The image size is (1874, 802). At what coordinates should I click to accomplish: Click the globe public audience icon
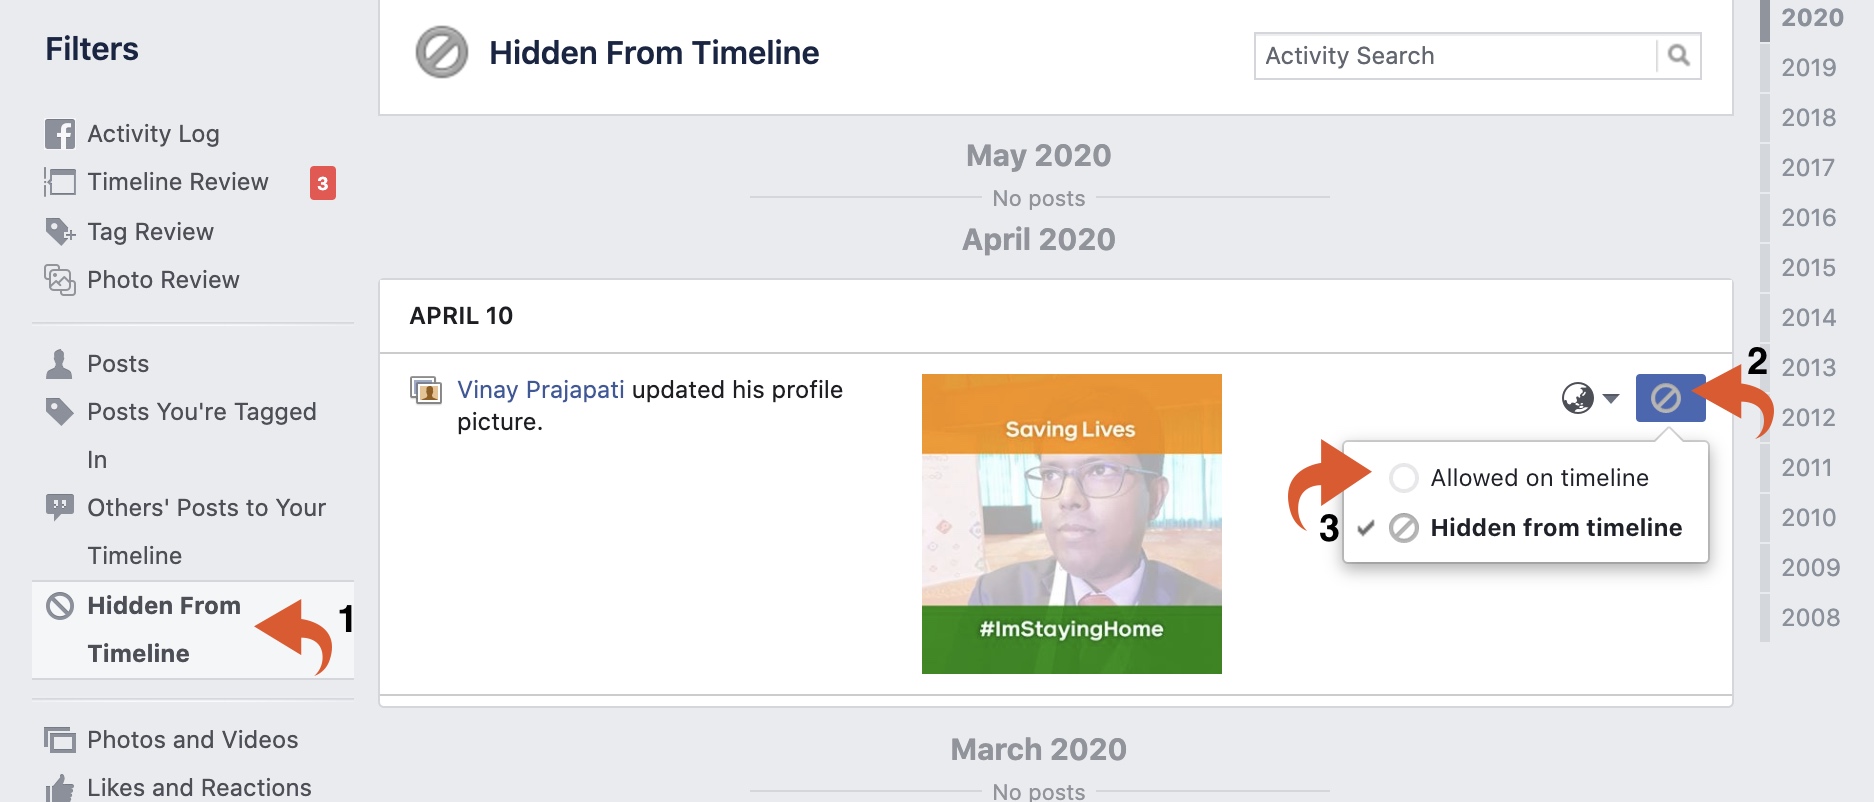coord(1578,398)
